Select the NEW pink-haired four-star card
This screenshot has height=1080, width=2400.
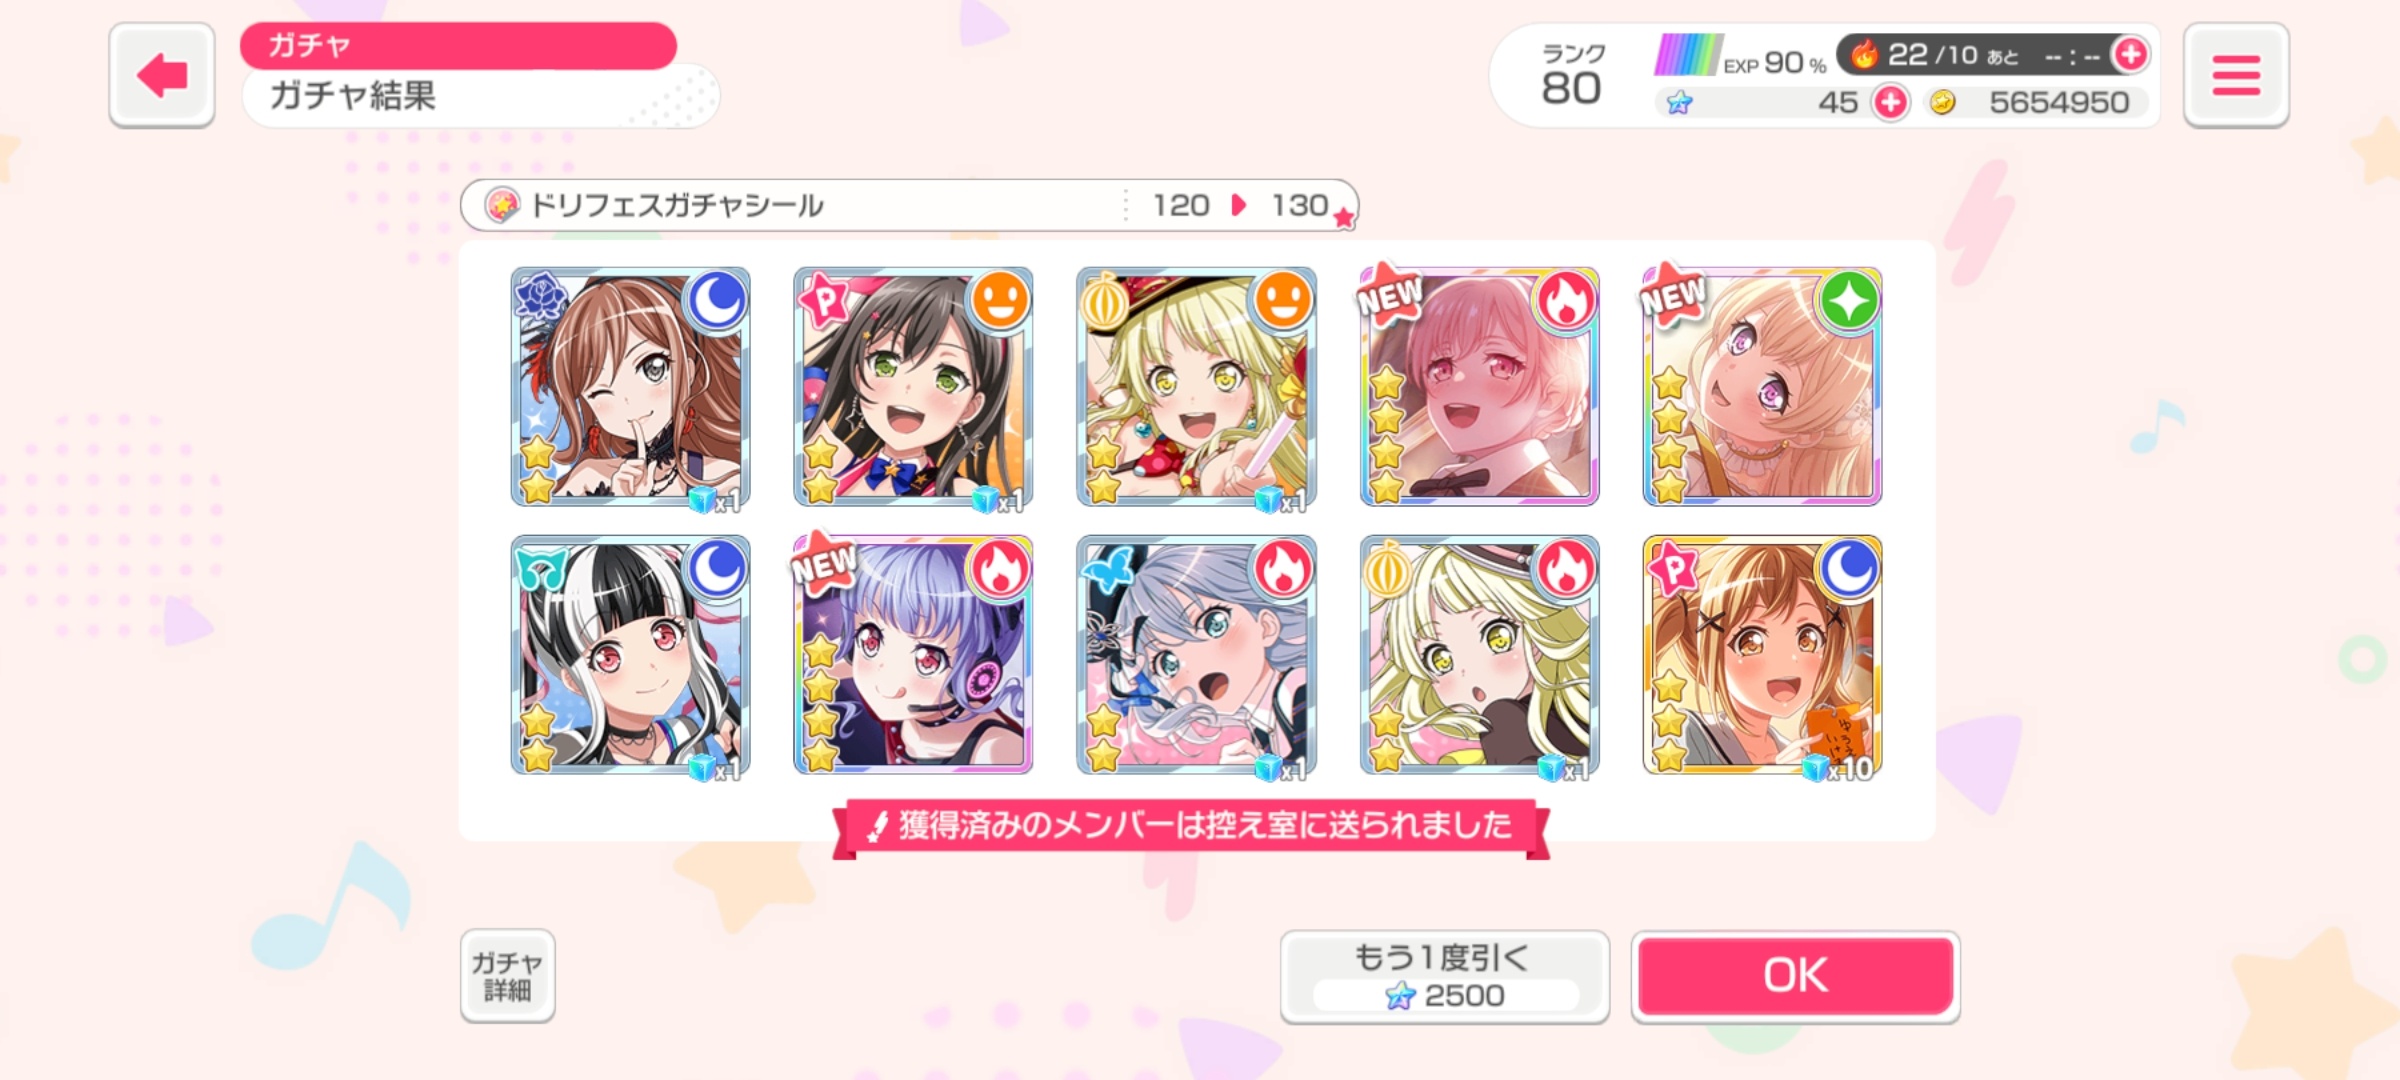1479,386
